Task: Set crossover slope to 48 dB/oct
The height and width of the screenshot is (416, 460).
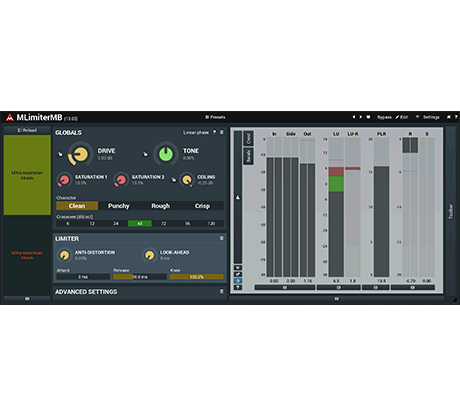Action: pyautogui.click(x=140, y=223)
